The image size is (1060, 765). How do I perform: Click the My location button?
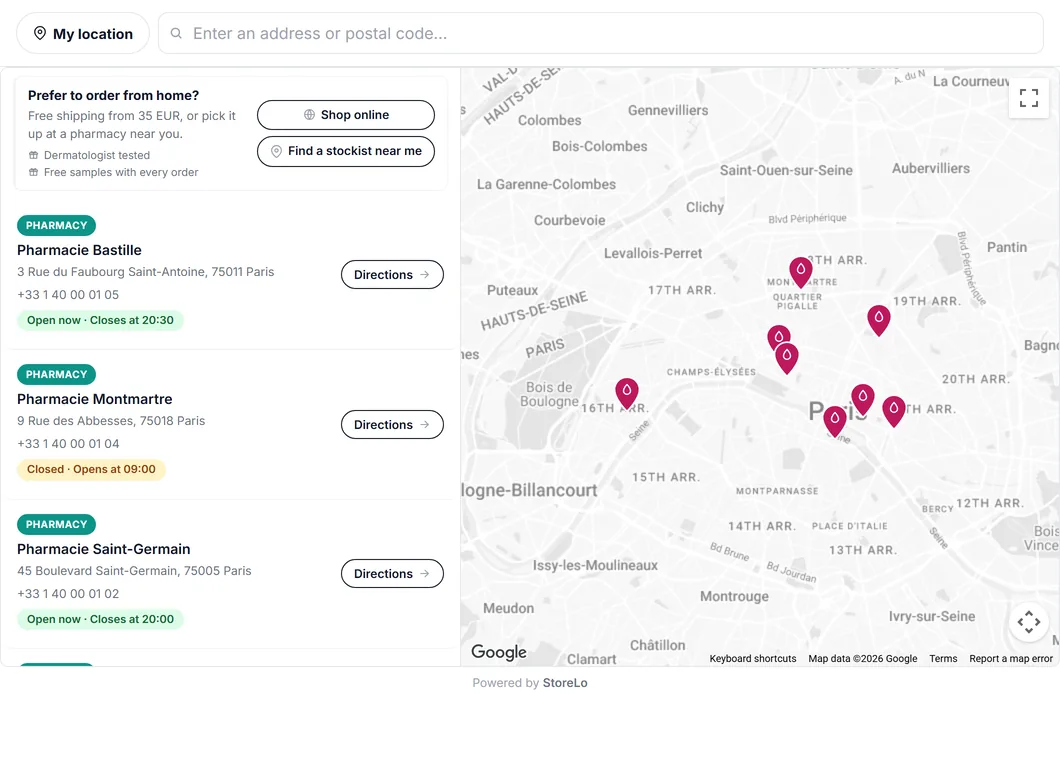coord(82,33)
